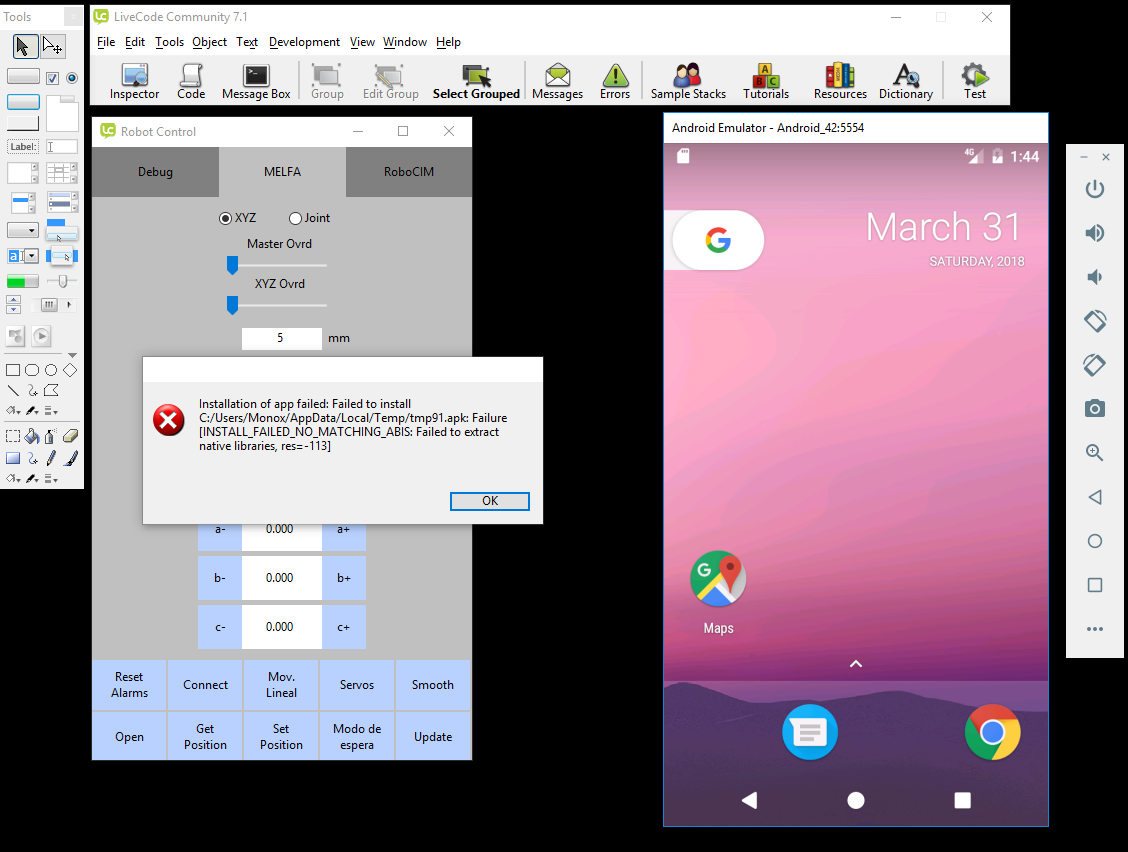1128x852 pixels.
Task: Click emulator zoom magnifier icon
Action: (x=1095, y=453)
